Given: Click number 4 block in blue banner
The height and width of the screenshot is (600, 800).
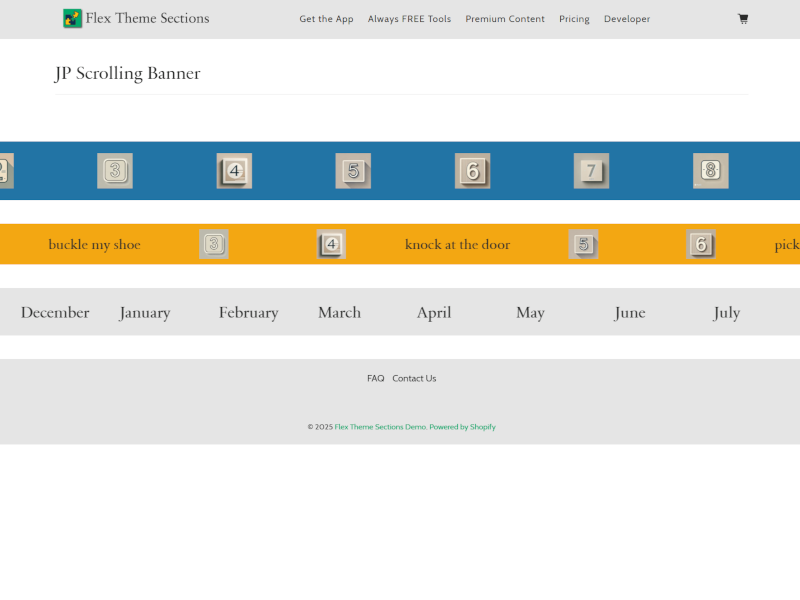Looking at the screenshot, I should coord(234,171).
